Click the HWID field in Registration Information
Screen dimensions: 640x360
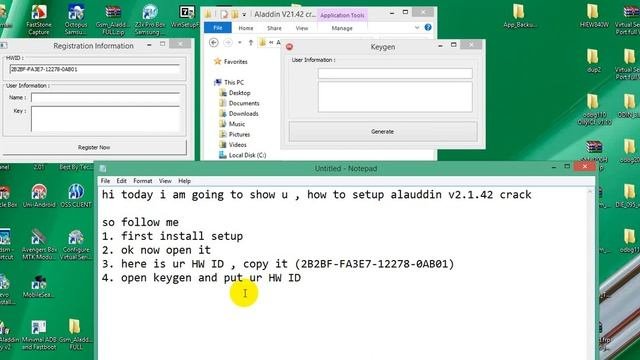click(x=94, y=69)
